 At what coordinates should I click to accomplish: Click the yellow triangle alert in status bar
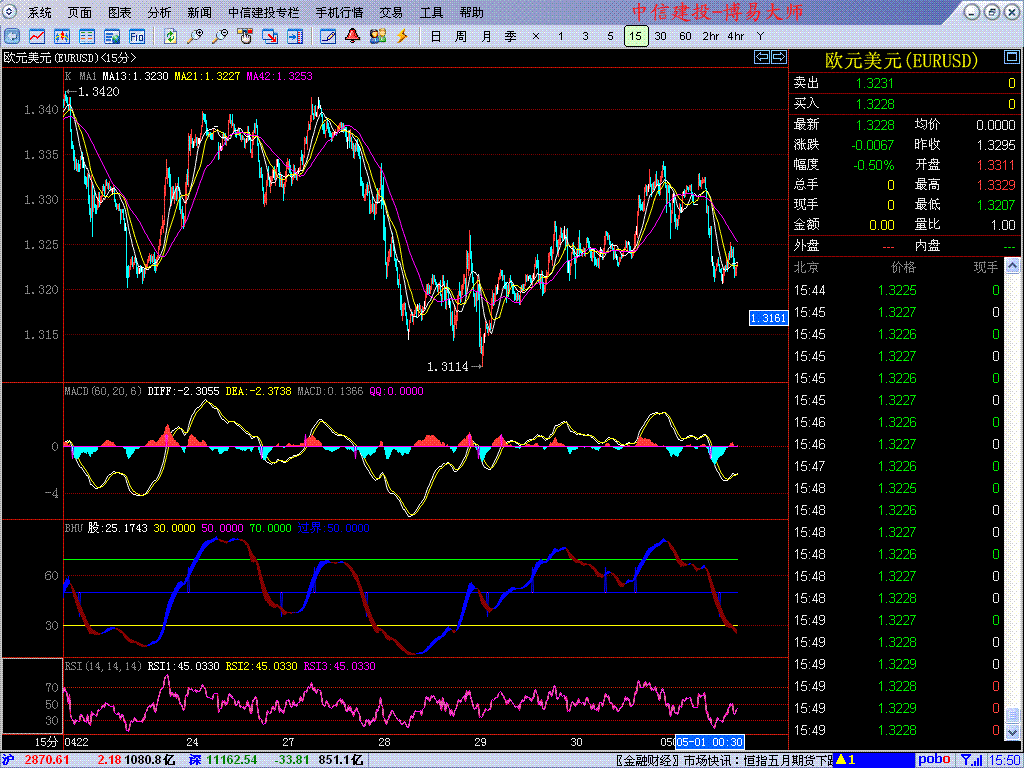[841, 760]
